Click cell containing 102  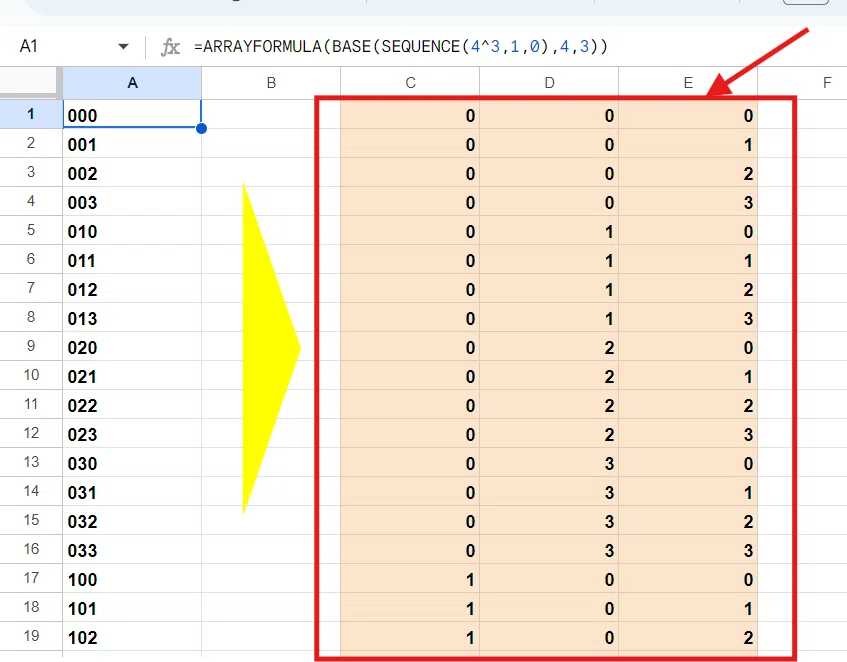coord(132,637)
